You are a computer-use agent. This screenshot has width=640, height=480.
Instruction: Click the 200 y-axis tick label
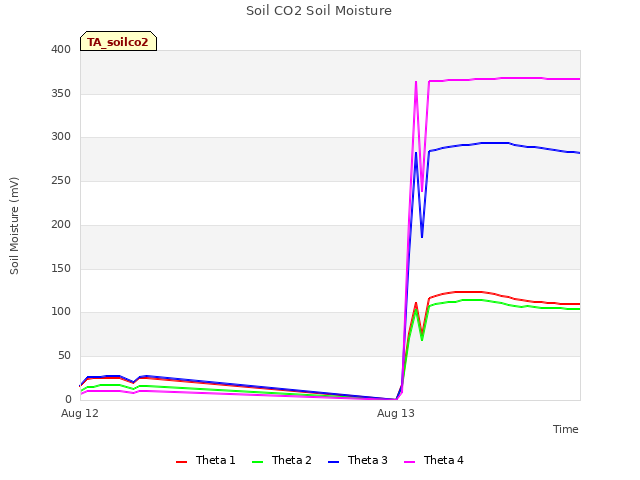coord(61,224)
